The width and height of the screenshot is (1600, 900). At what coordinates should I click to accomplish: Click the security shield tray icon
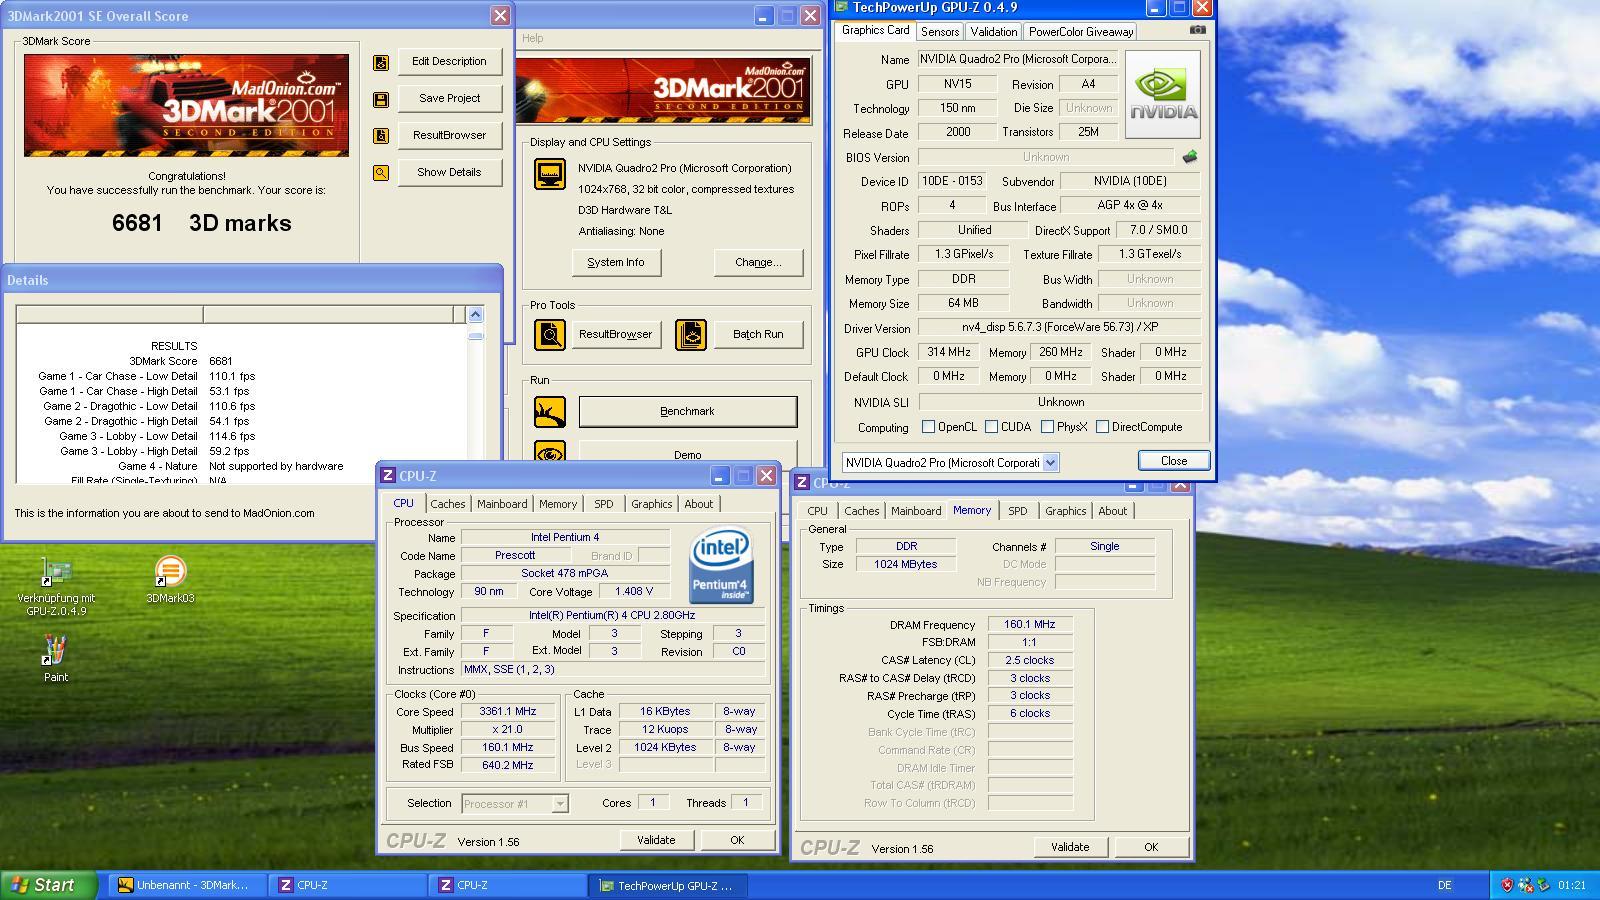tap(1507, 885)
